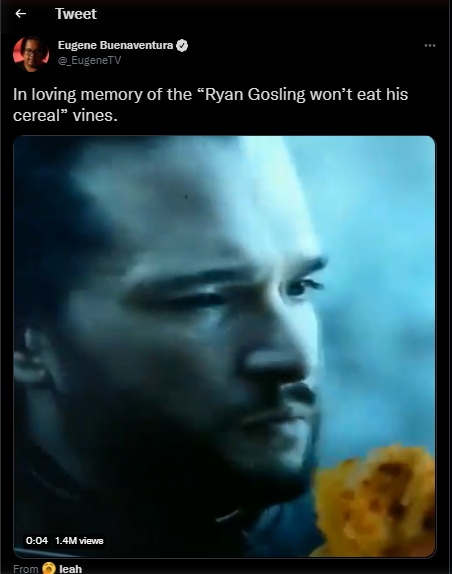This screenshot has width=452, height=574.
Task: Play the Ryan Gosling vine video
Action: 224,346
